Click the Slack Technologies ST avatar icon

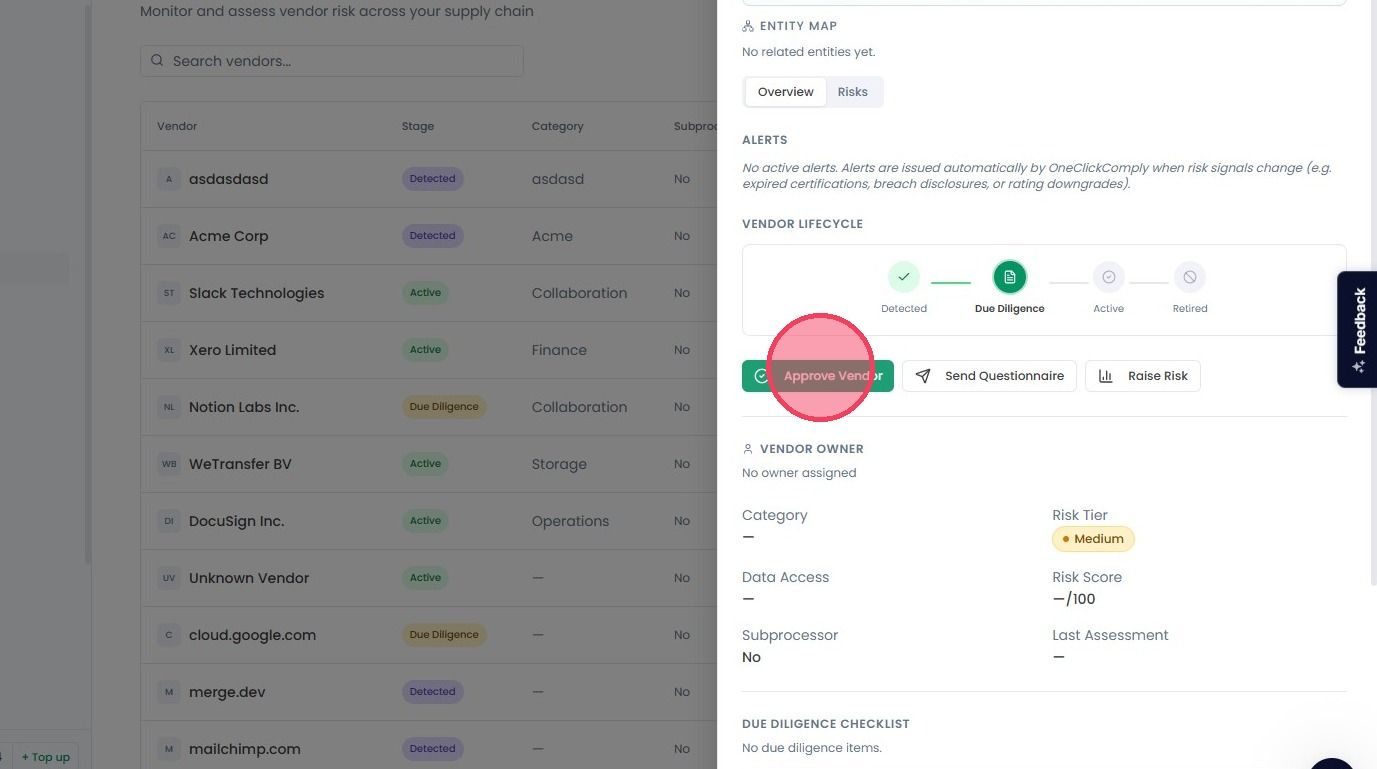click(x=169, y=293)
